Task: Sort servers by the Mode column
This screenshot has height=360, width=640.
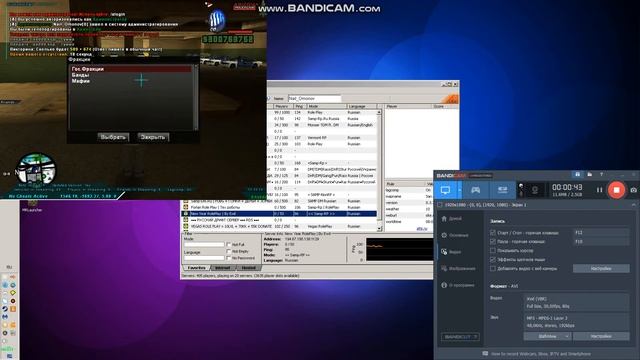Action: click(327, 106)
